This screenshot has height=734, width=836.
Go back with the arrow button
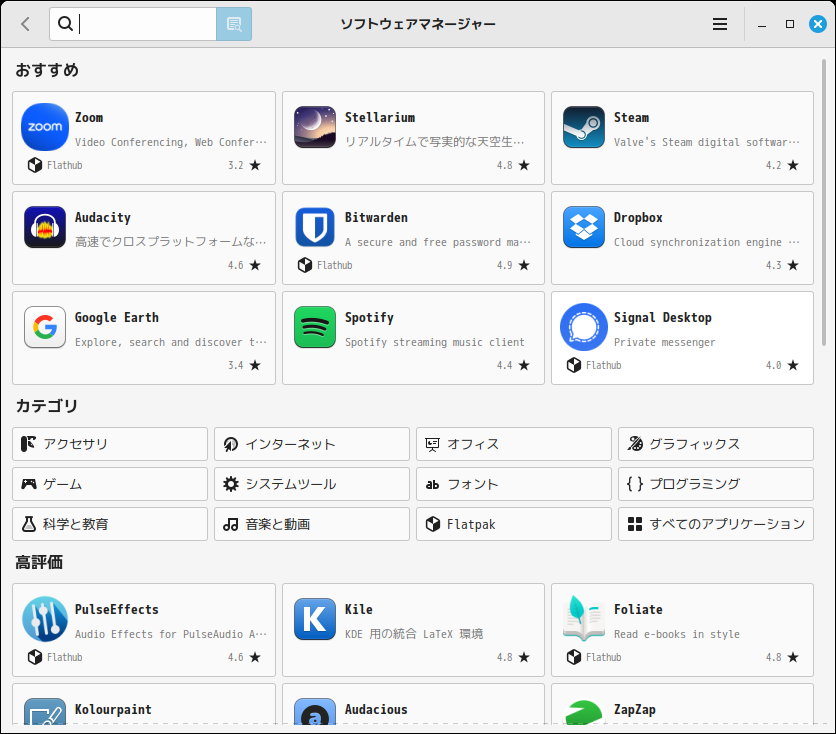click(25, 24)
